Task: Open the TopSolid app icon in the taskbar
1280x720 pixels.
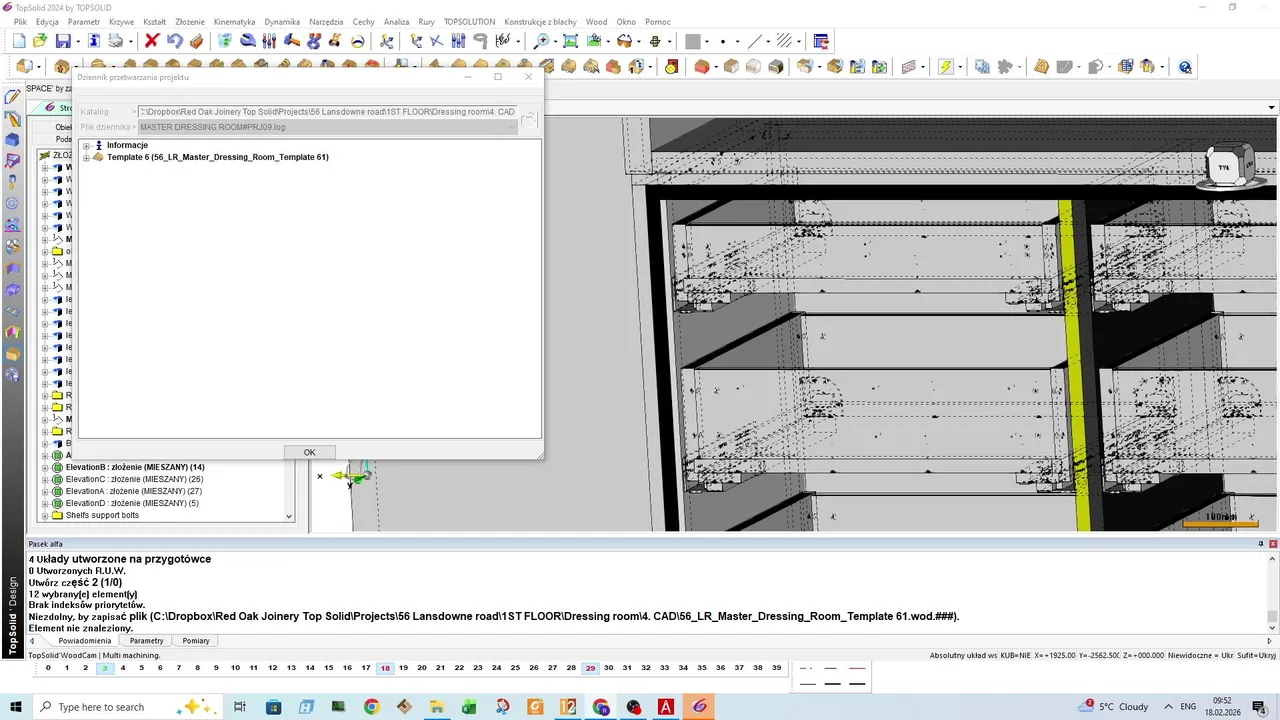Action: (699, 707)
